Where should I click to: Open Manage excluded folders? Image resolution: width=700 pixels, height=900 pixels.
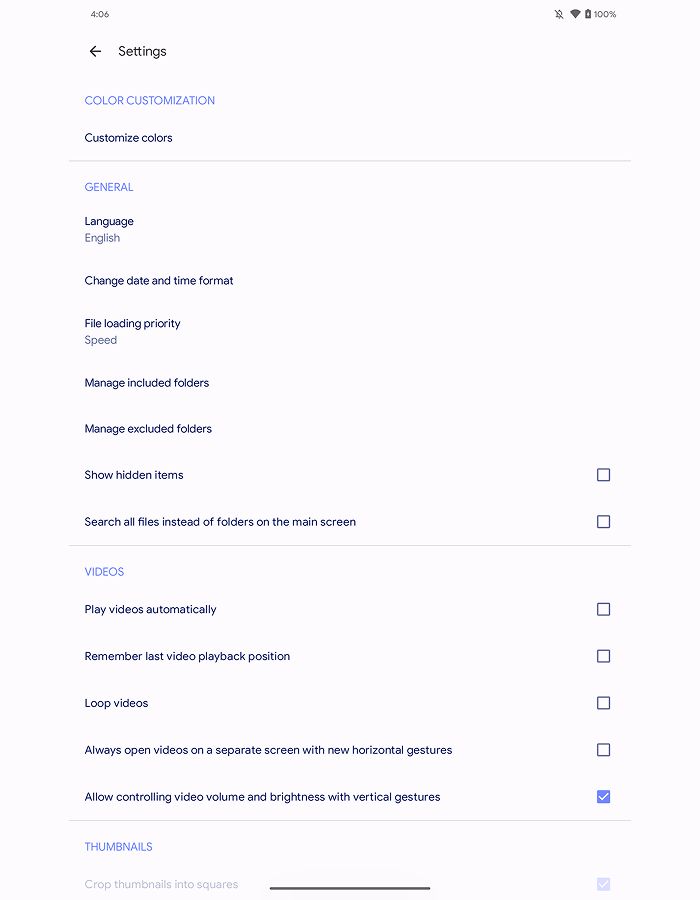click(x=148, y=429)
